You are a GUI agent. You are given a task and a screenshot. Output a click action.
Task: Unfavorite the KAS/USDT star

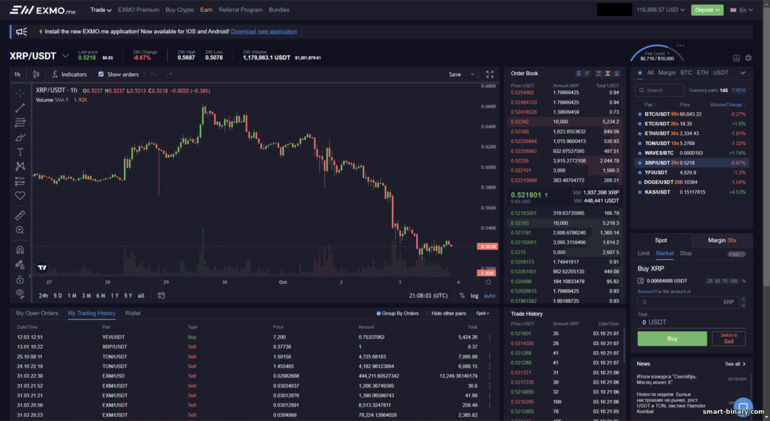[x=639, y=192]
